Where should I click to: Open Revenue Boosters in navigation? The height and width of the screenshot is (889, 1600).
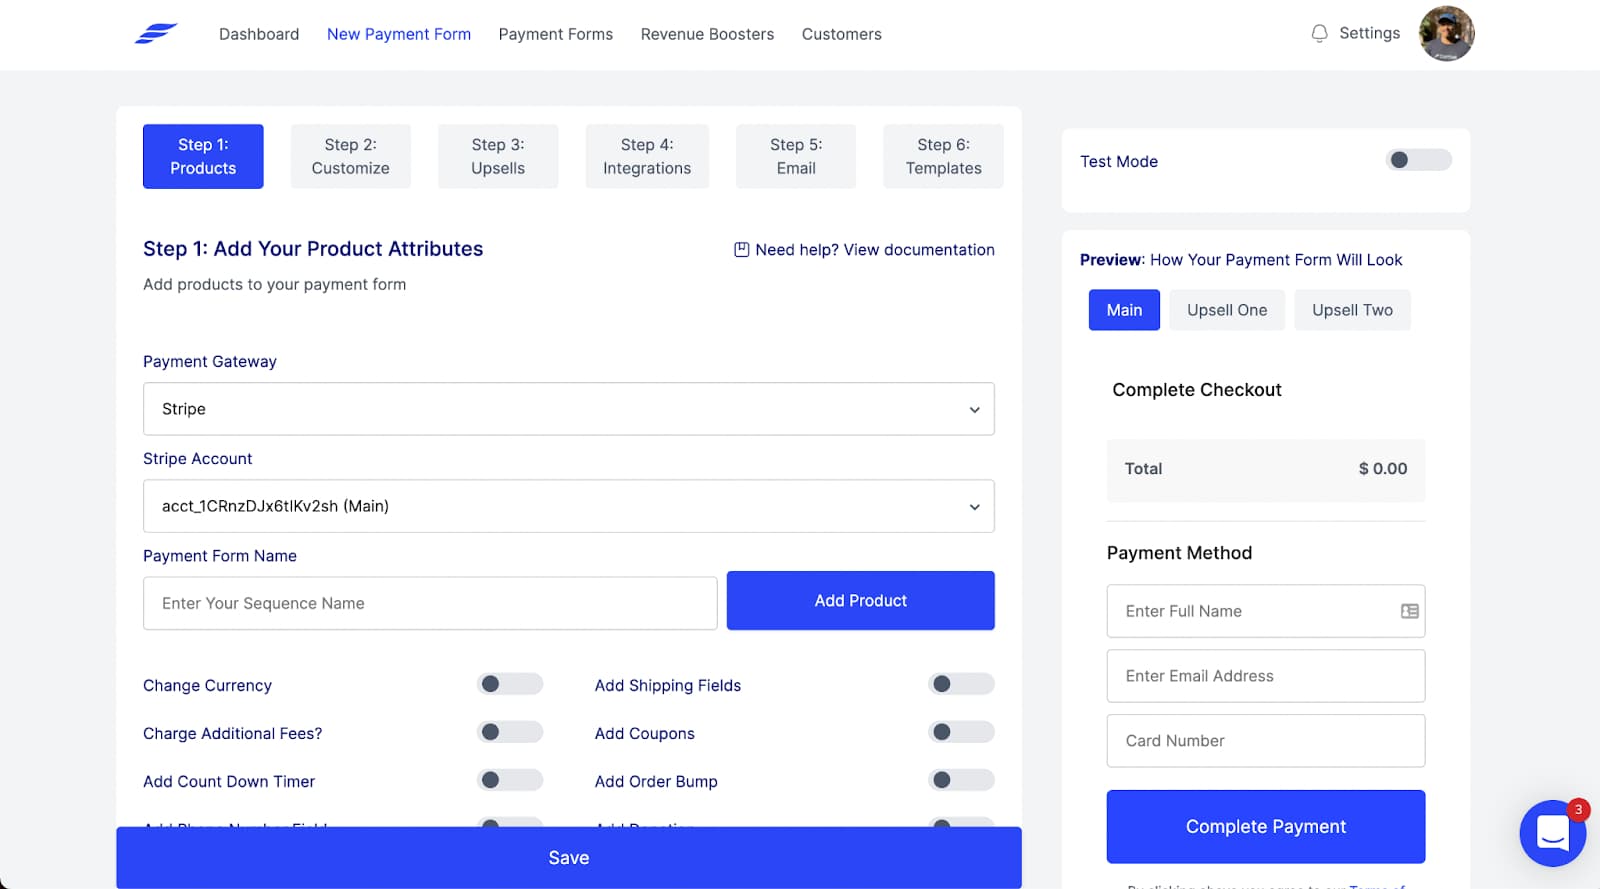coord(707,34)
